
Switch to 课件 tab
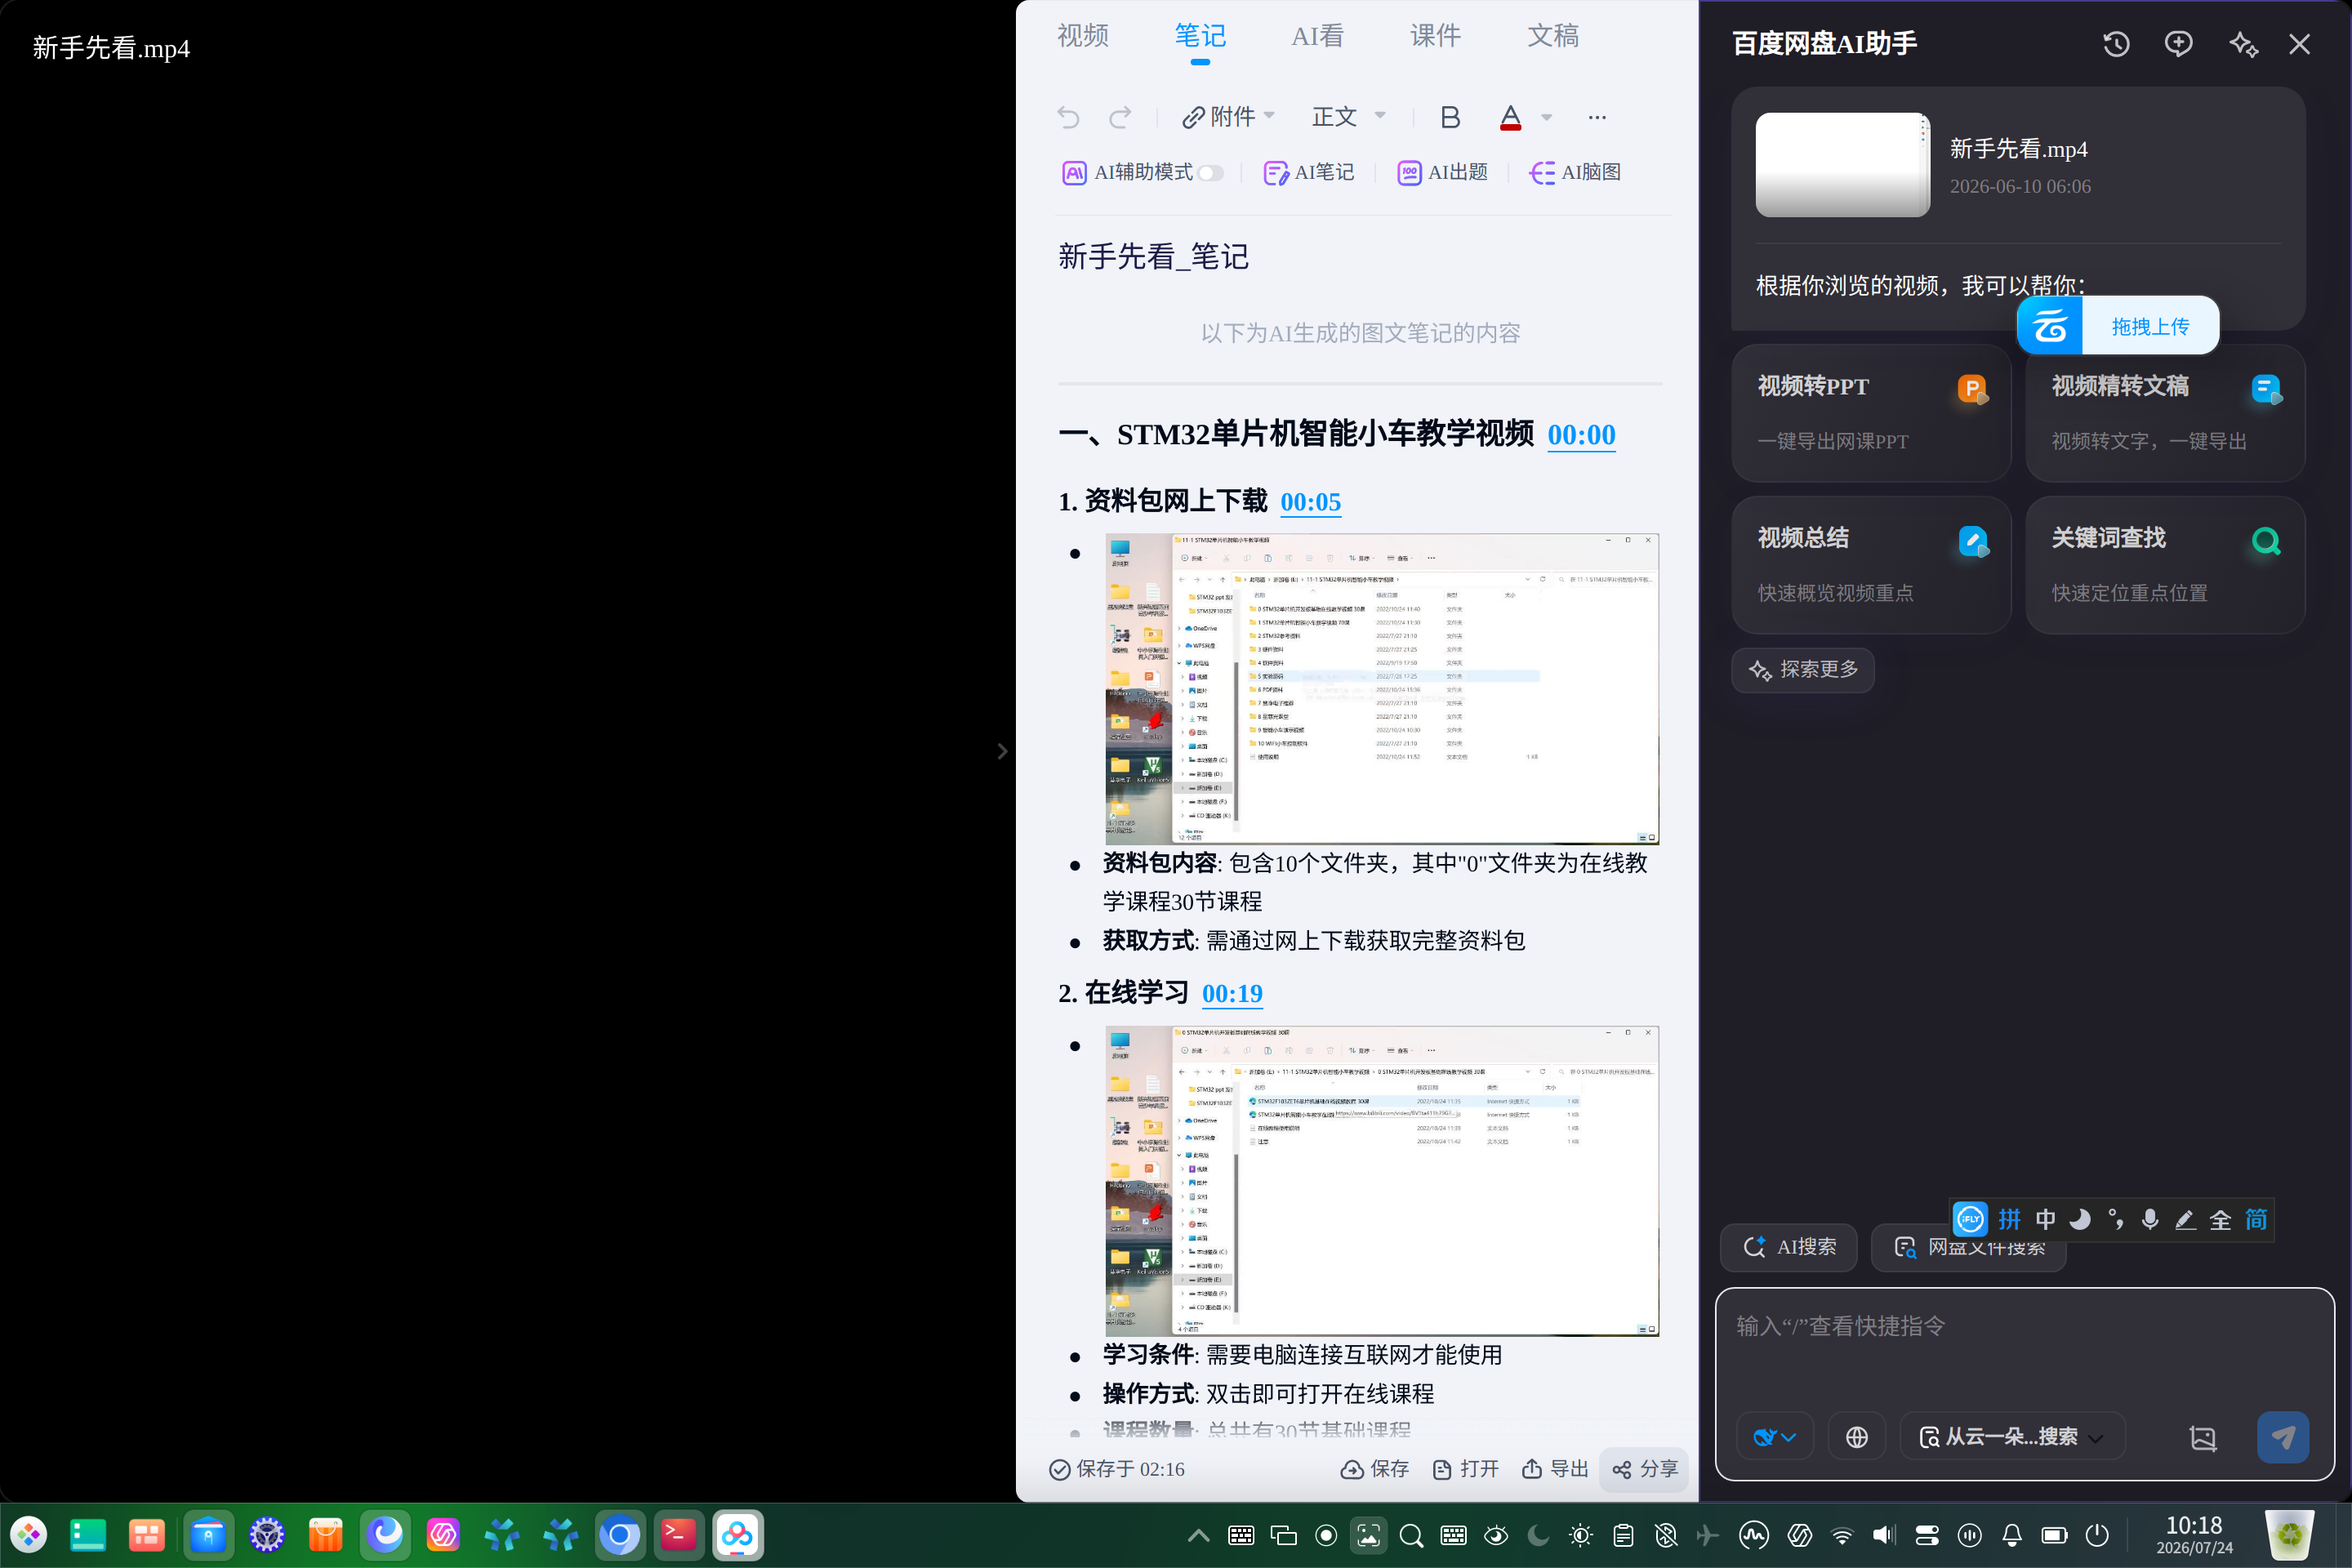[1435, 36]
